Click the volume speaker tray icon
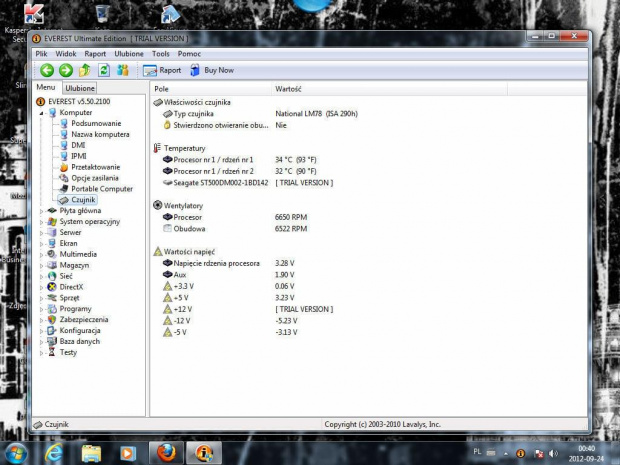 (554, 454)
